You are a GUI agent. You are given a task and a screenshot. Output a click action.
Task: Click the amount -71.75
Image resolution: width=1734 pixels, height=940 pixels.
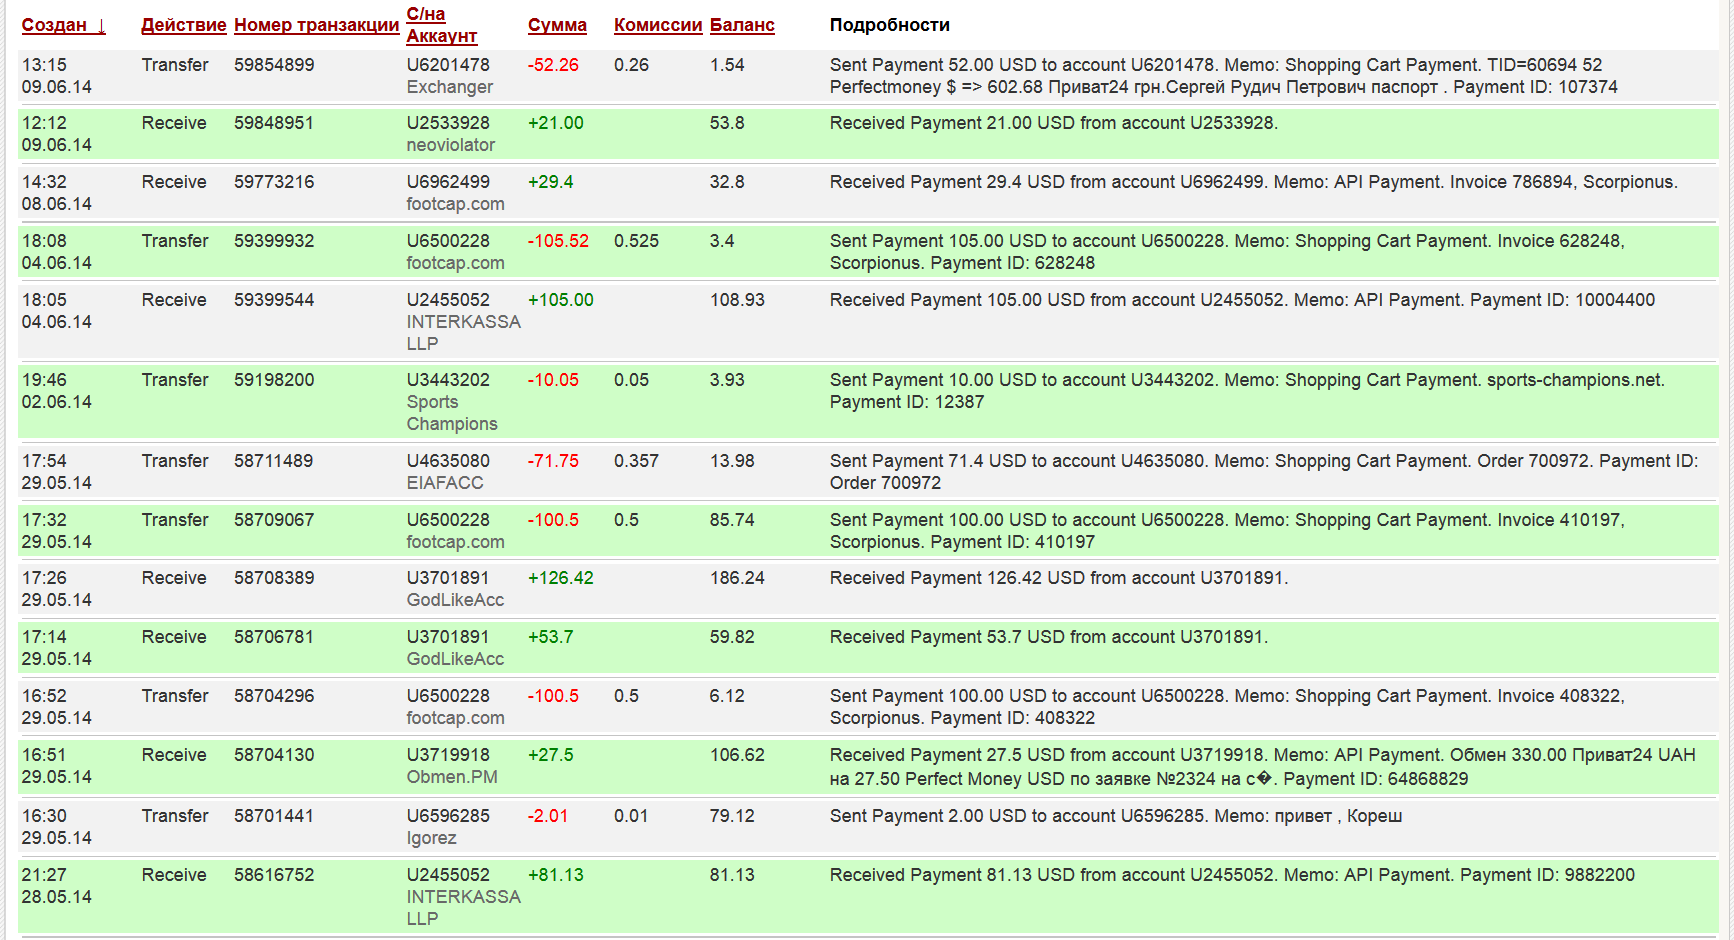tap(553, 461)
